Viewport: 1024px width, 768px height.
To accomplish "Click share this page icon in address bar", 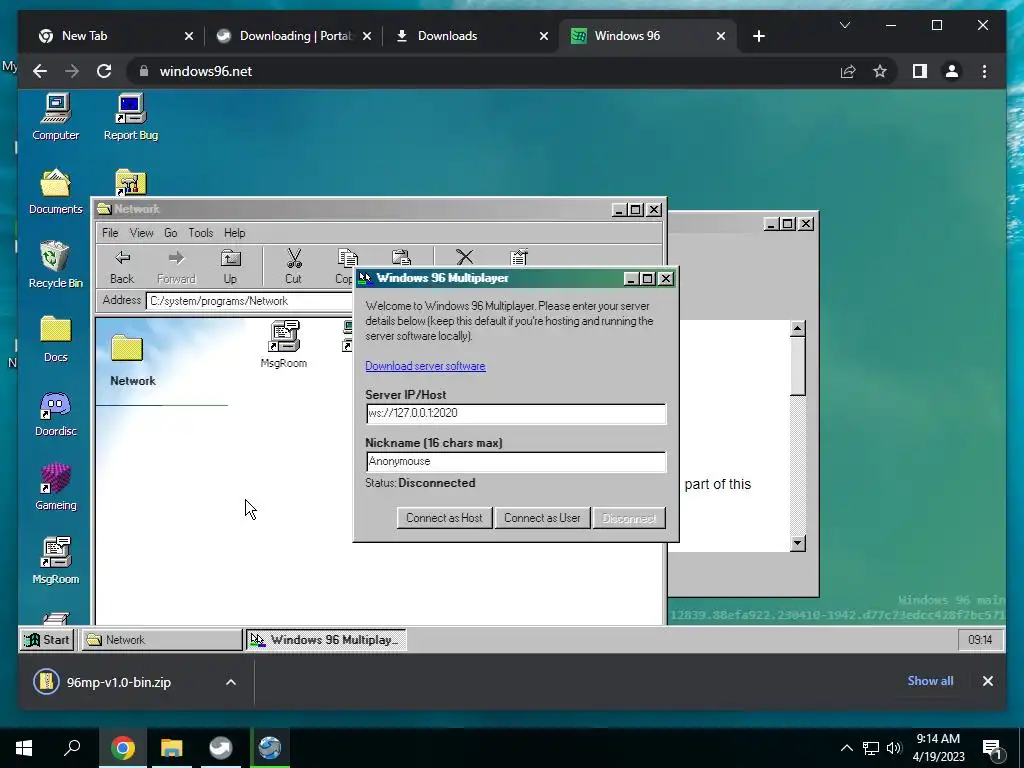I will (848, 71).
